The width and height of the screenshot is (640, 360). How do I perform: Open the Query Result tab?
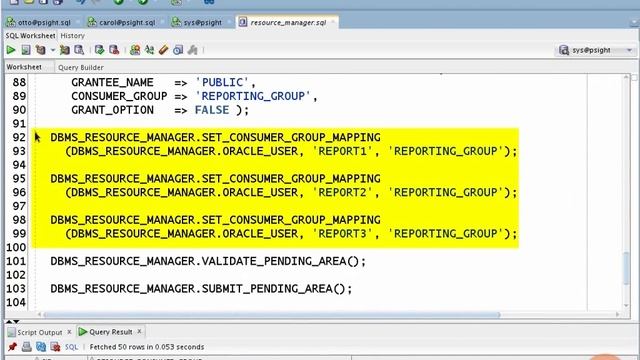pyautogui.click(x=111, y=332)
